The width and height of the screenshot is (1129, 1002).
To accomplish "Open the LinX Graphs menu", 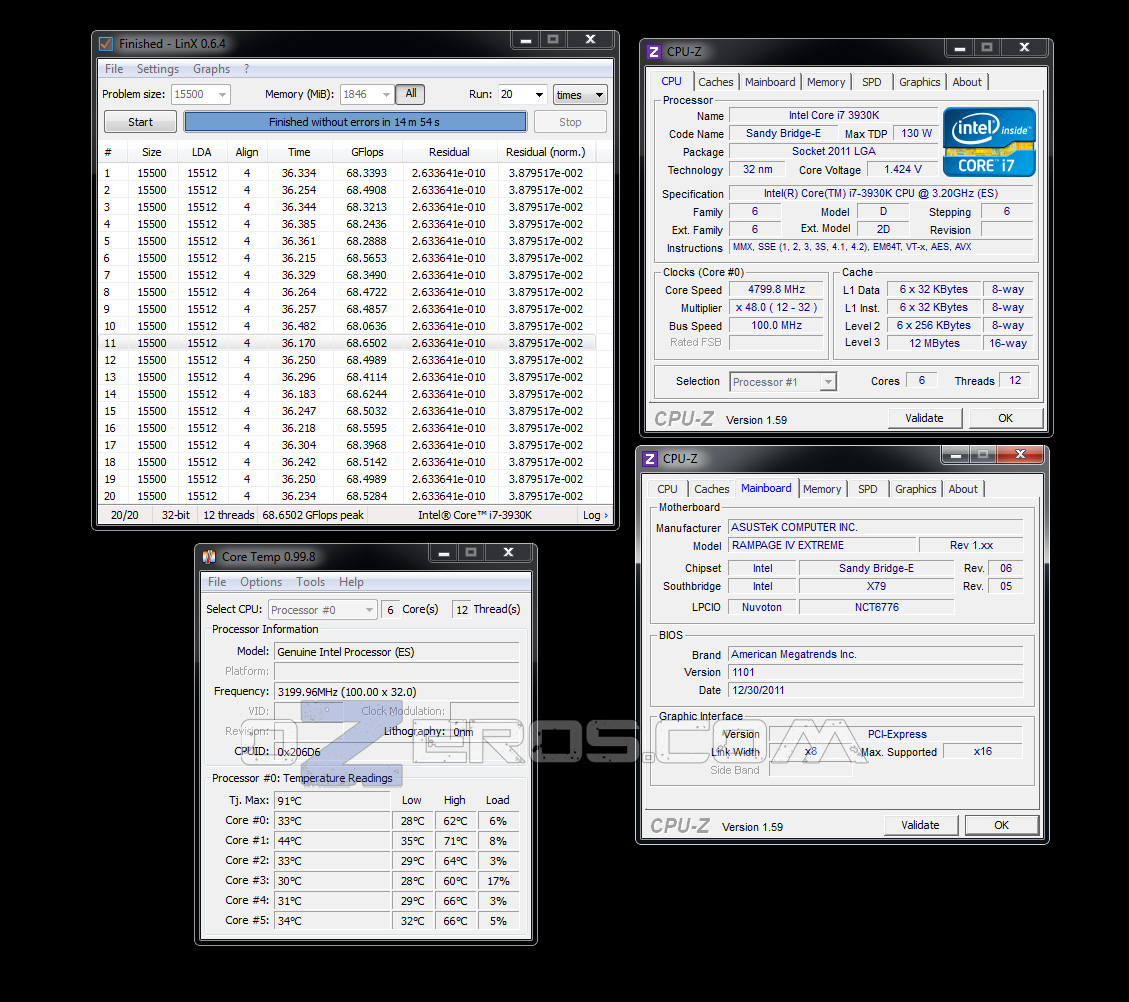I will click(211, 69).
